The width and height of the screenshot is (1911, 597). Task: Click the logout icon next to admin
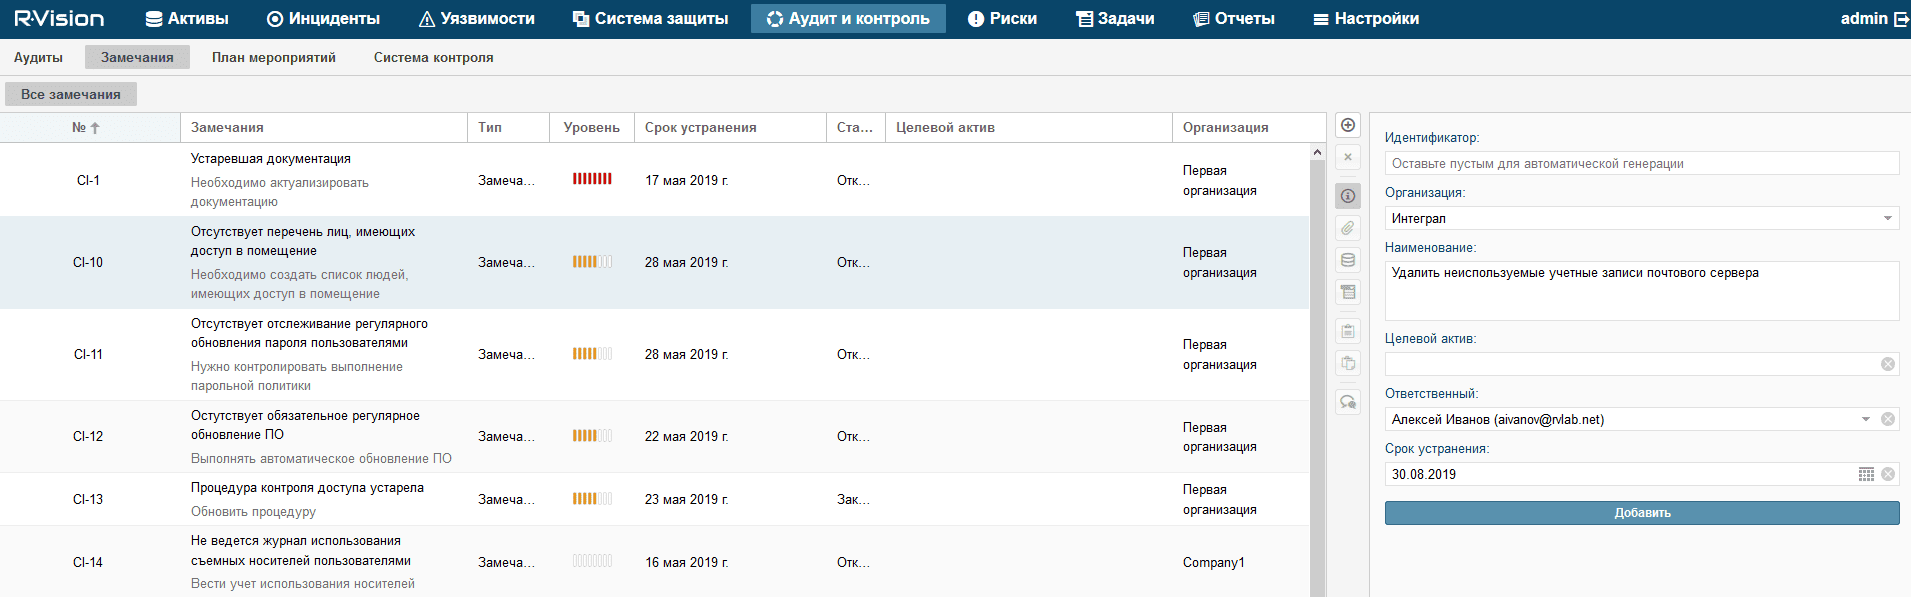pos(1901,19)
